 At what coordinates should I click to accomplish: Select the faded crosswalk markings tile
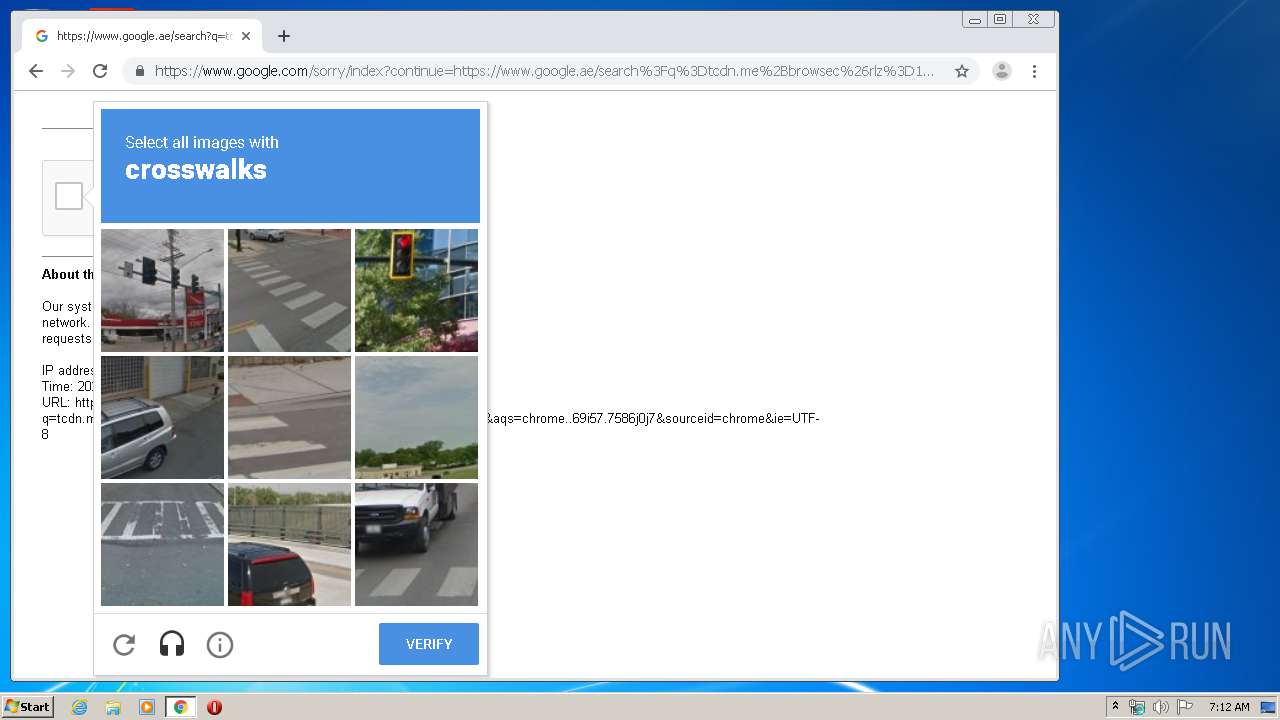tap(162, 544)
